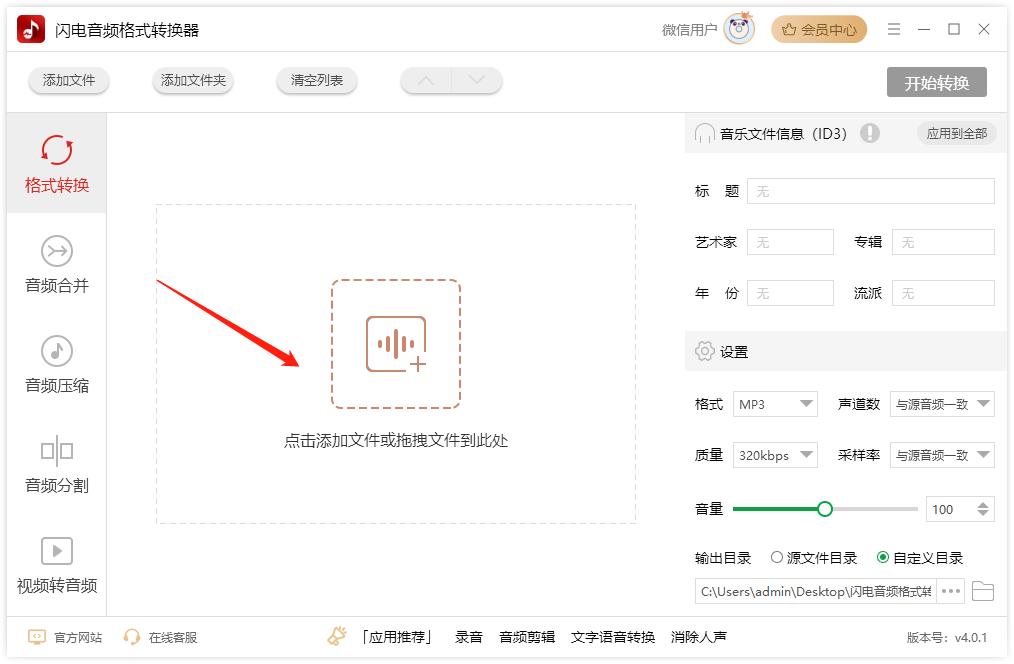Screen dimensions: 1014x664
Task: Open the output folder browser icon
Action: tap(983, 591)
